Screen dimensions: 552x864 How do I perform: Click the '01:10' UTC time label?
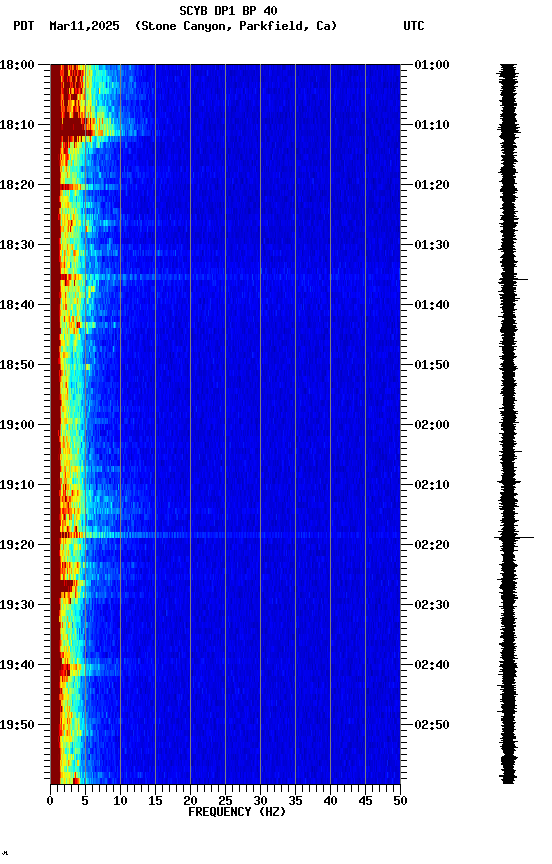click(432, 125)
